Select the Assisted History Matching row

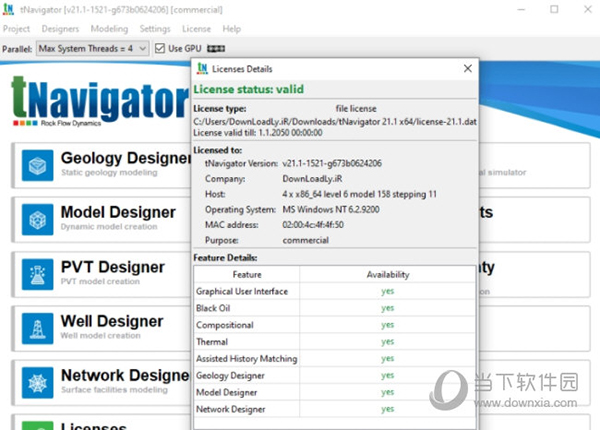click(x=335, y=358)
